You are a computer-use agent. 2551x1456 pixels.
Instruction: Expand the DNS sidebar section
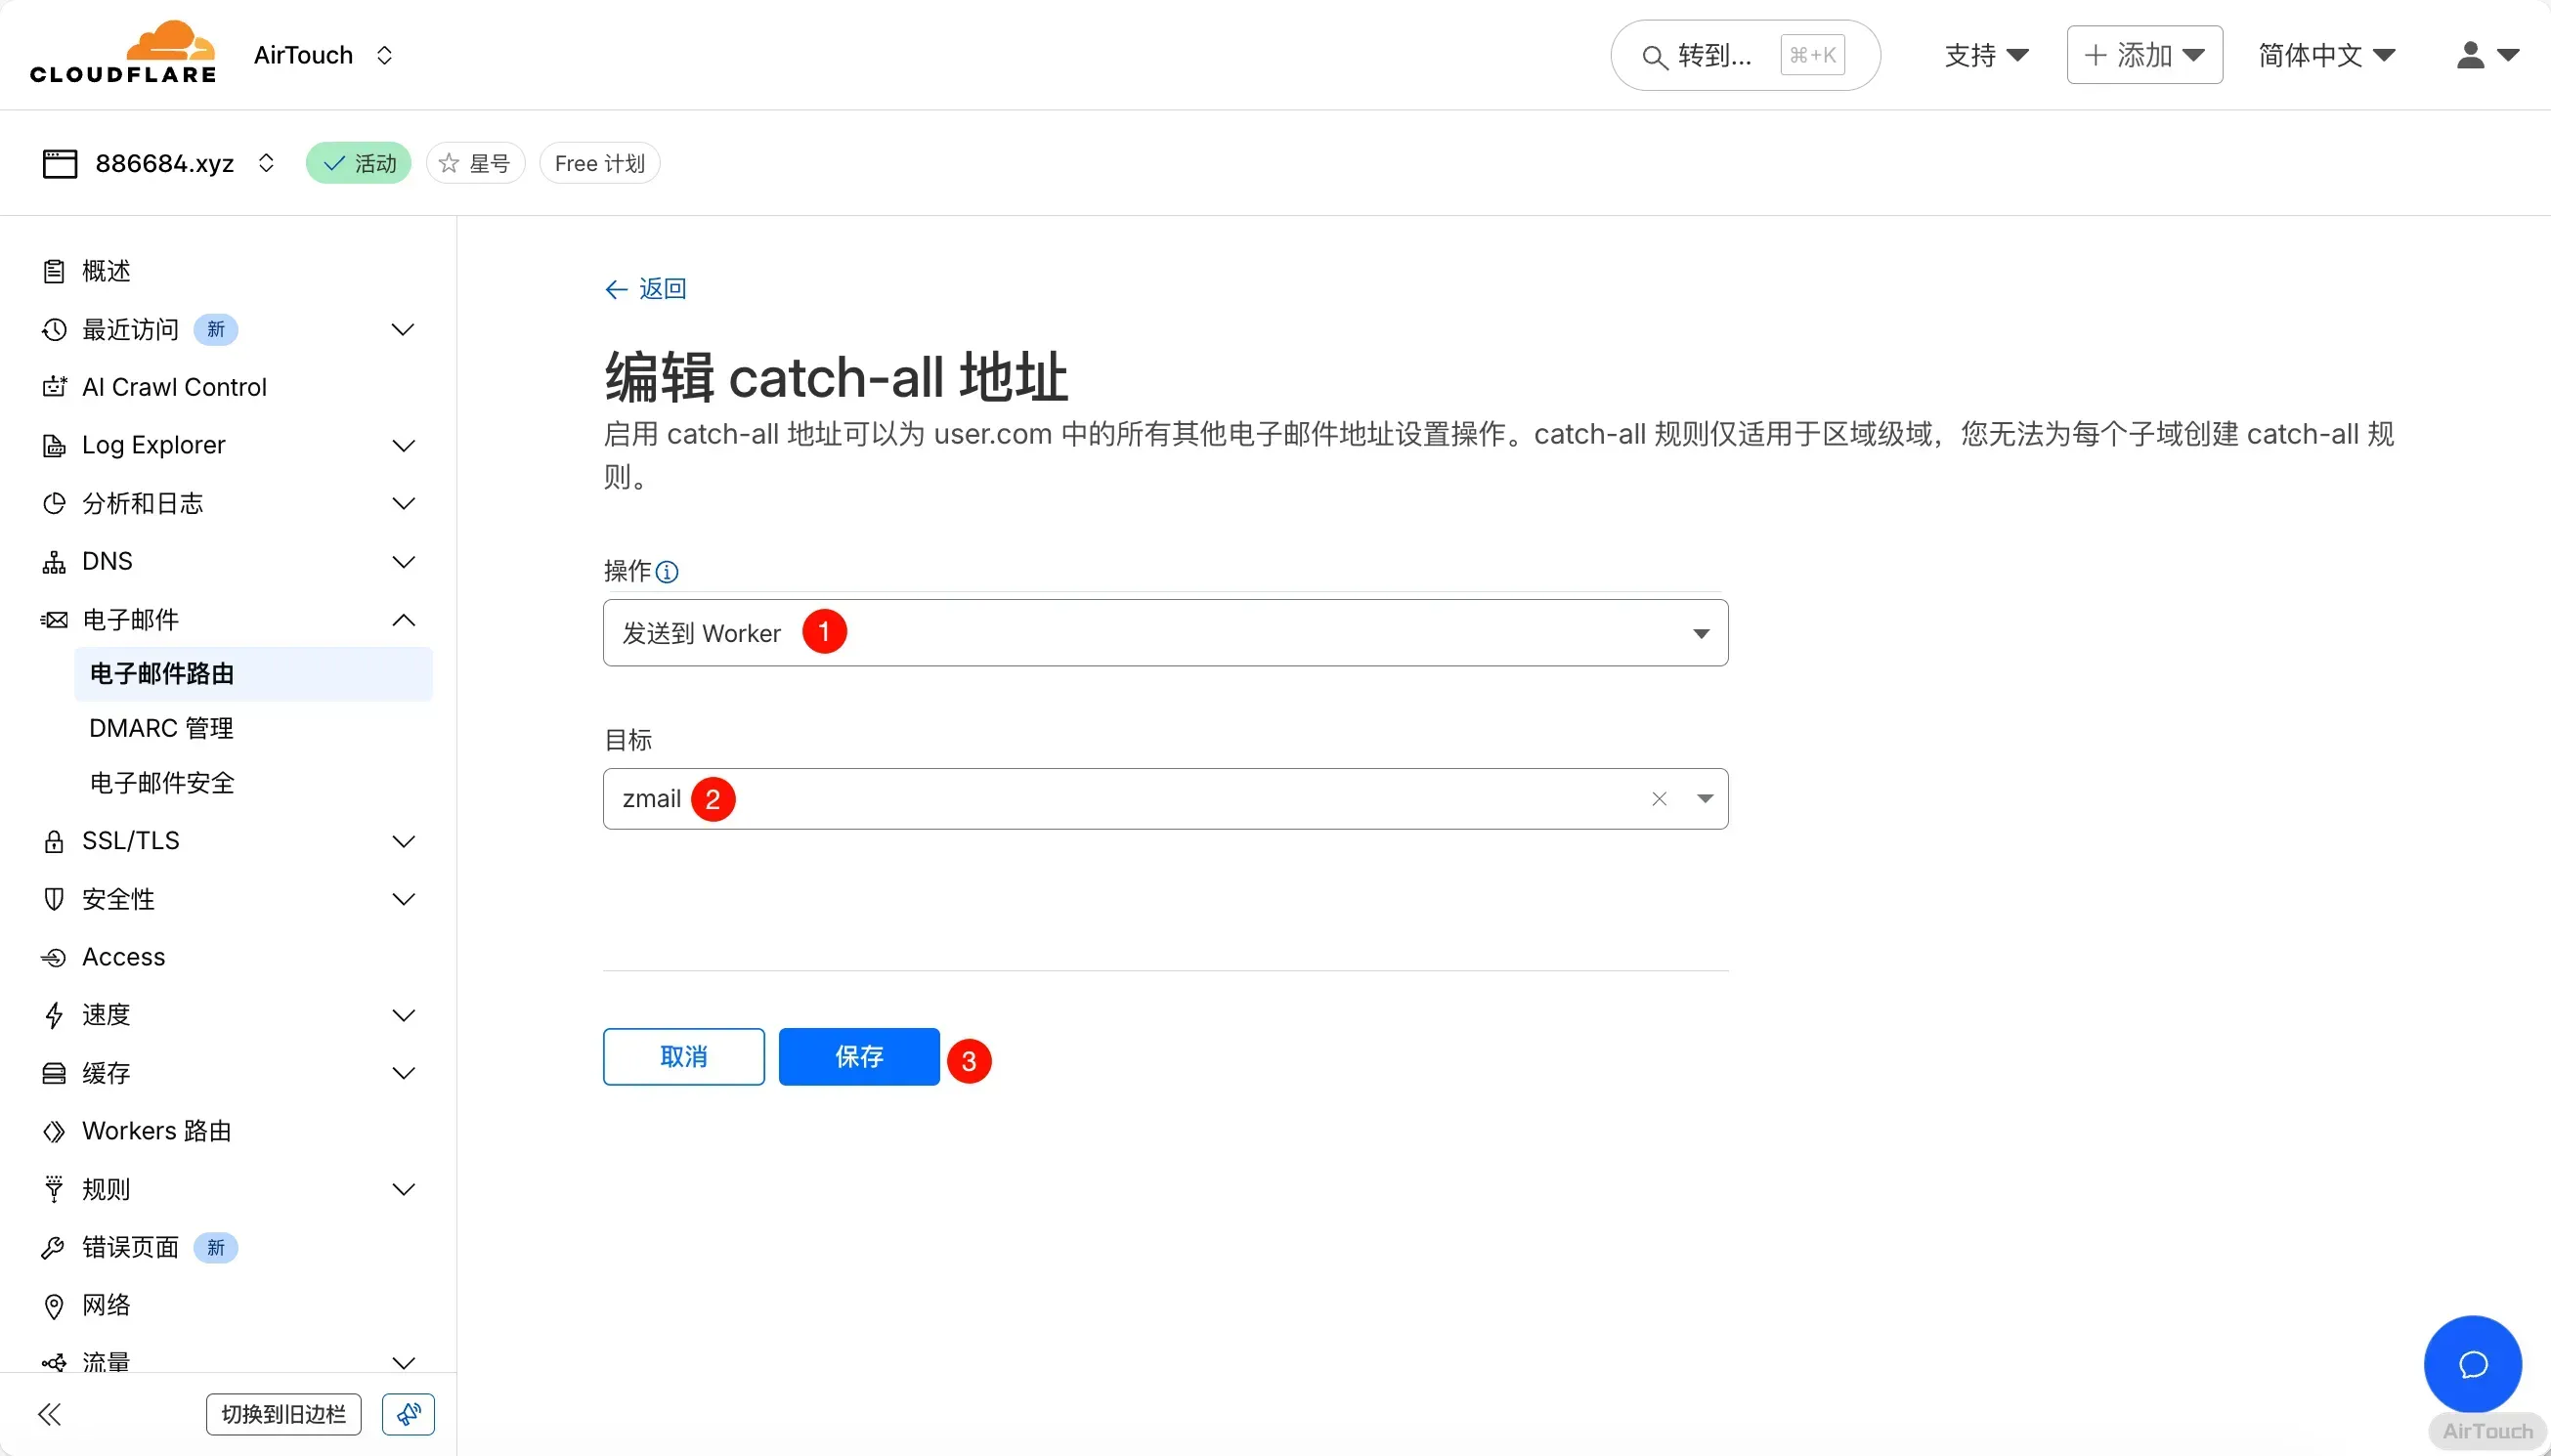click(x=403, y=562)
